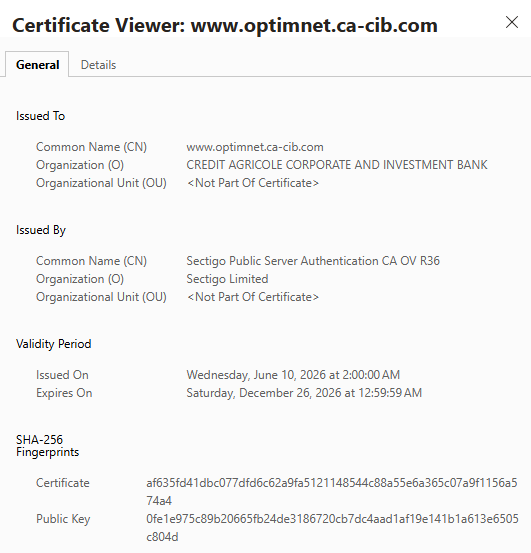Click the Issued By section heading
Image resolution: width=531 pixels, height=553 pixels.
pyautogui.click(x=41, y=230)
